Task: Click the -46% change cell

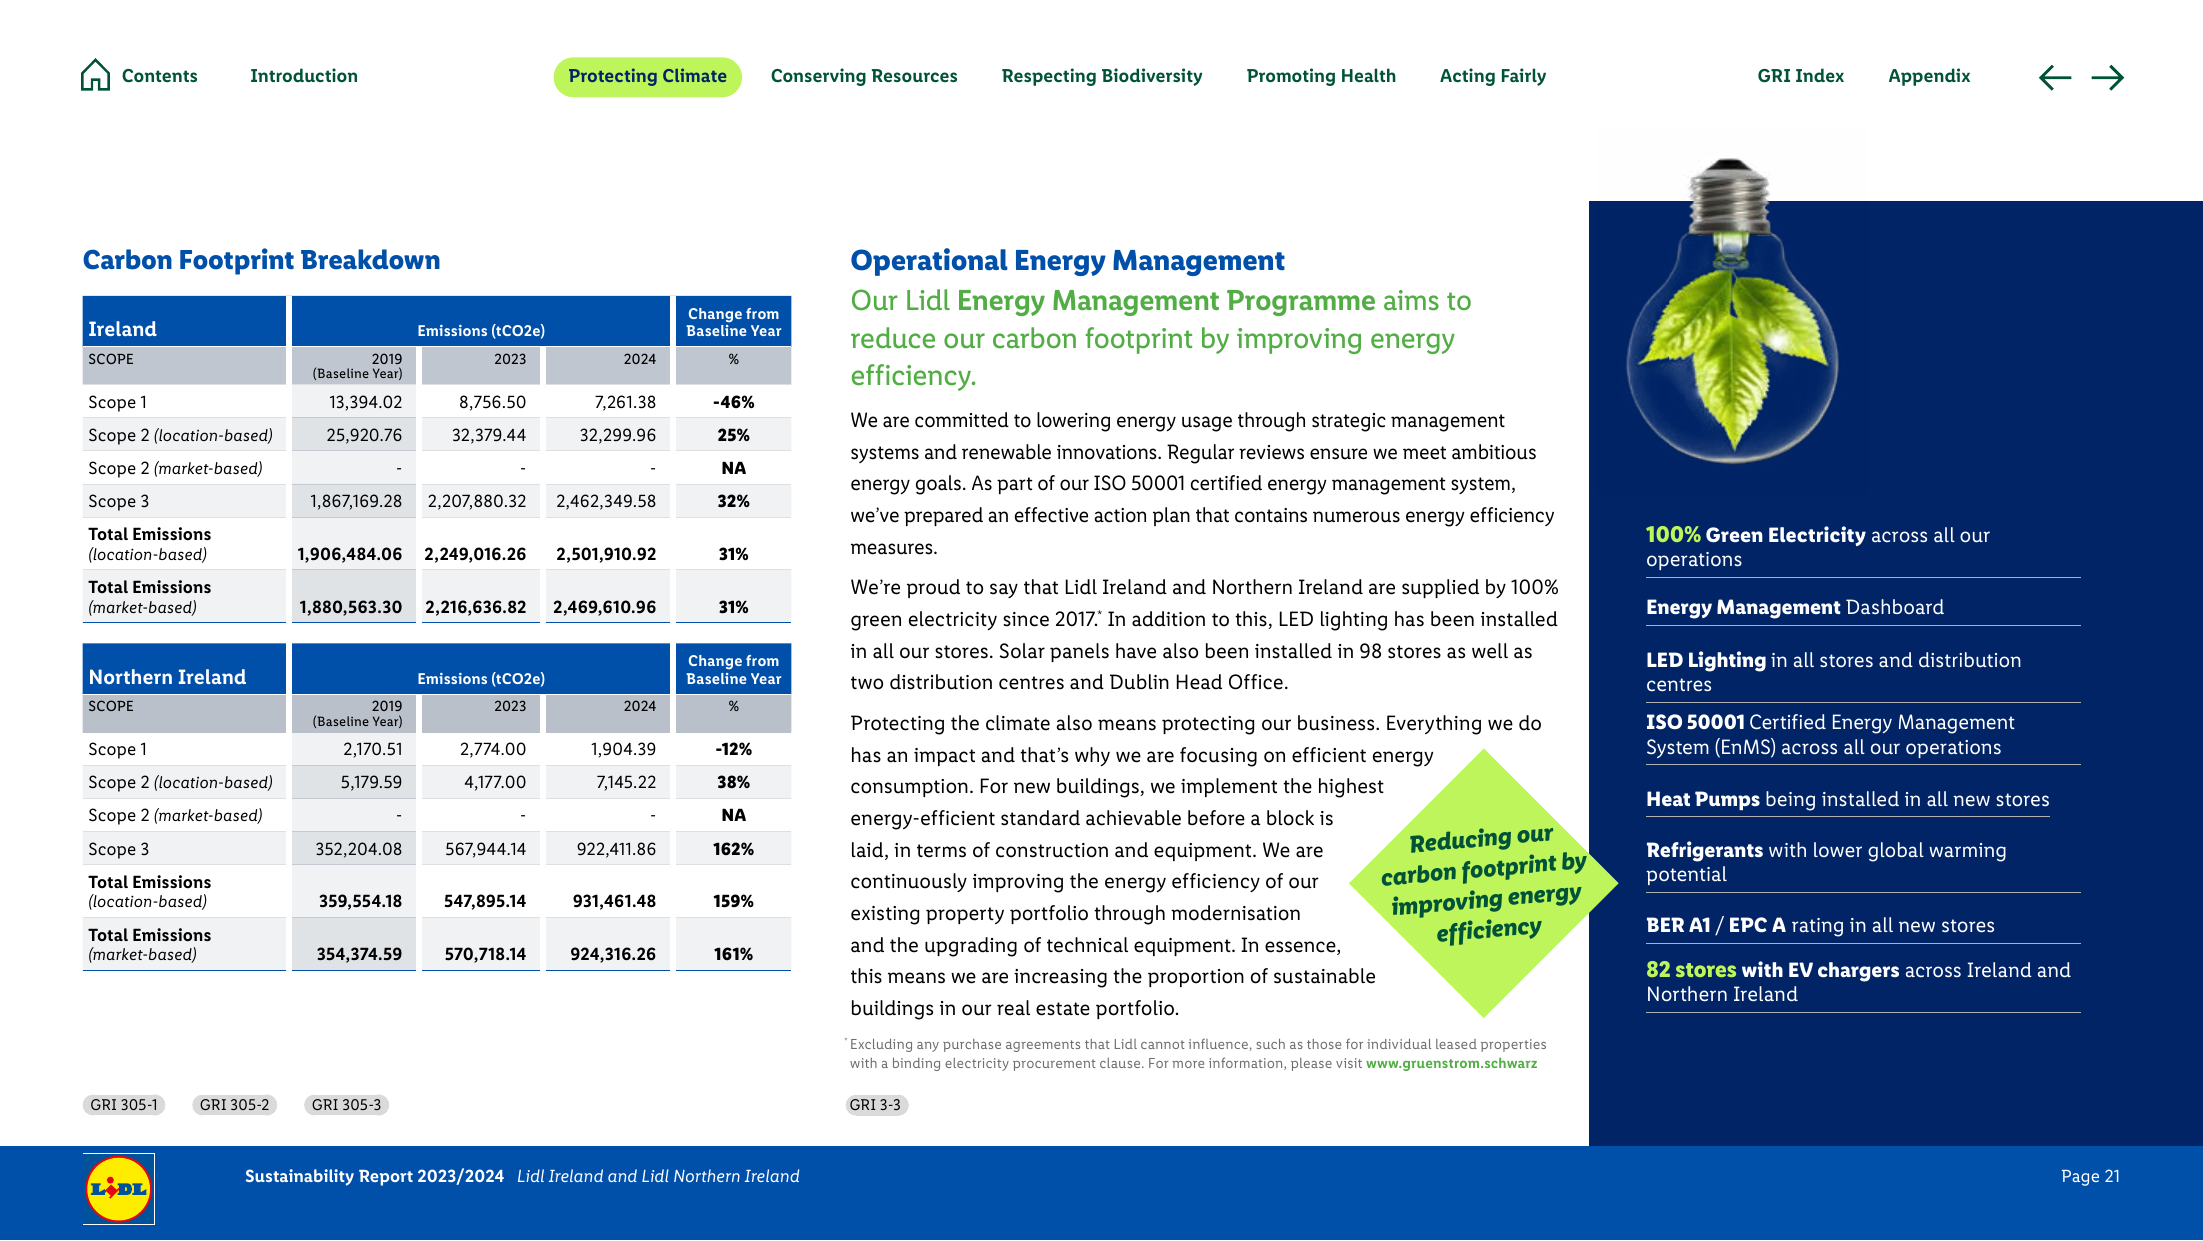Action: 733,402
